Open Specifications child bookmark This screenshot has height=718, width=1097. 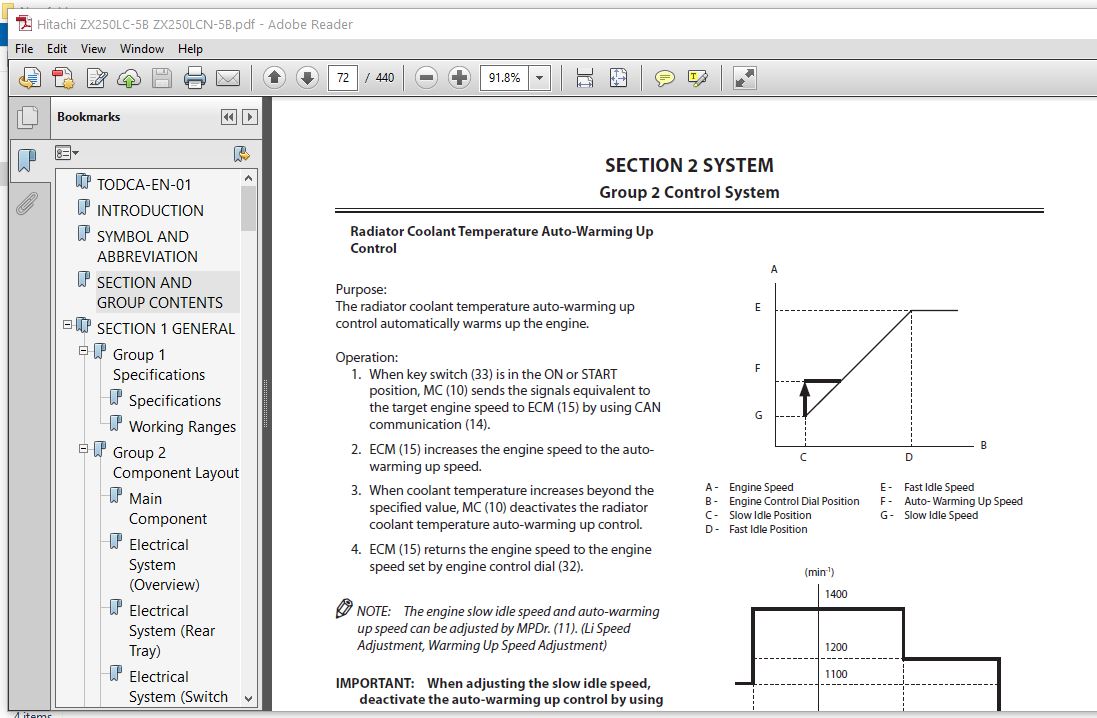175,400
